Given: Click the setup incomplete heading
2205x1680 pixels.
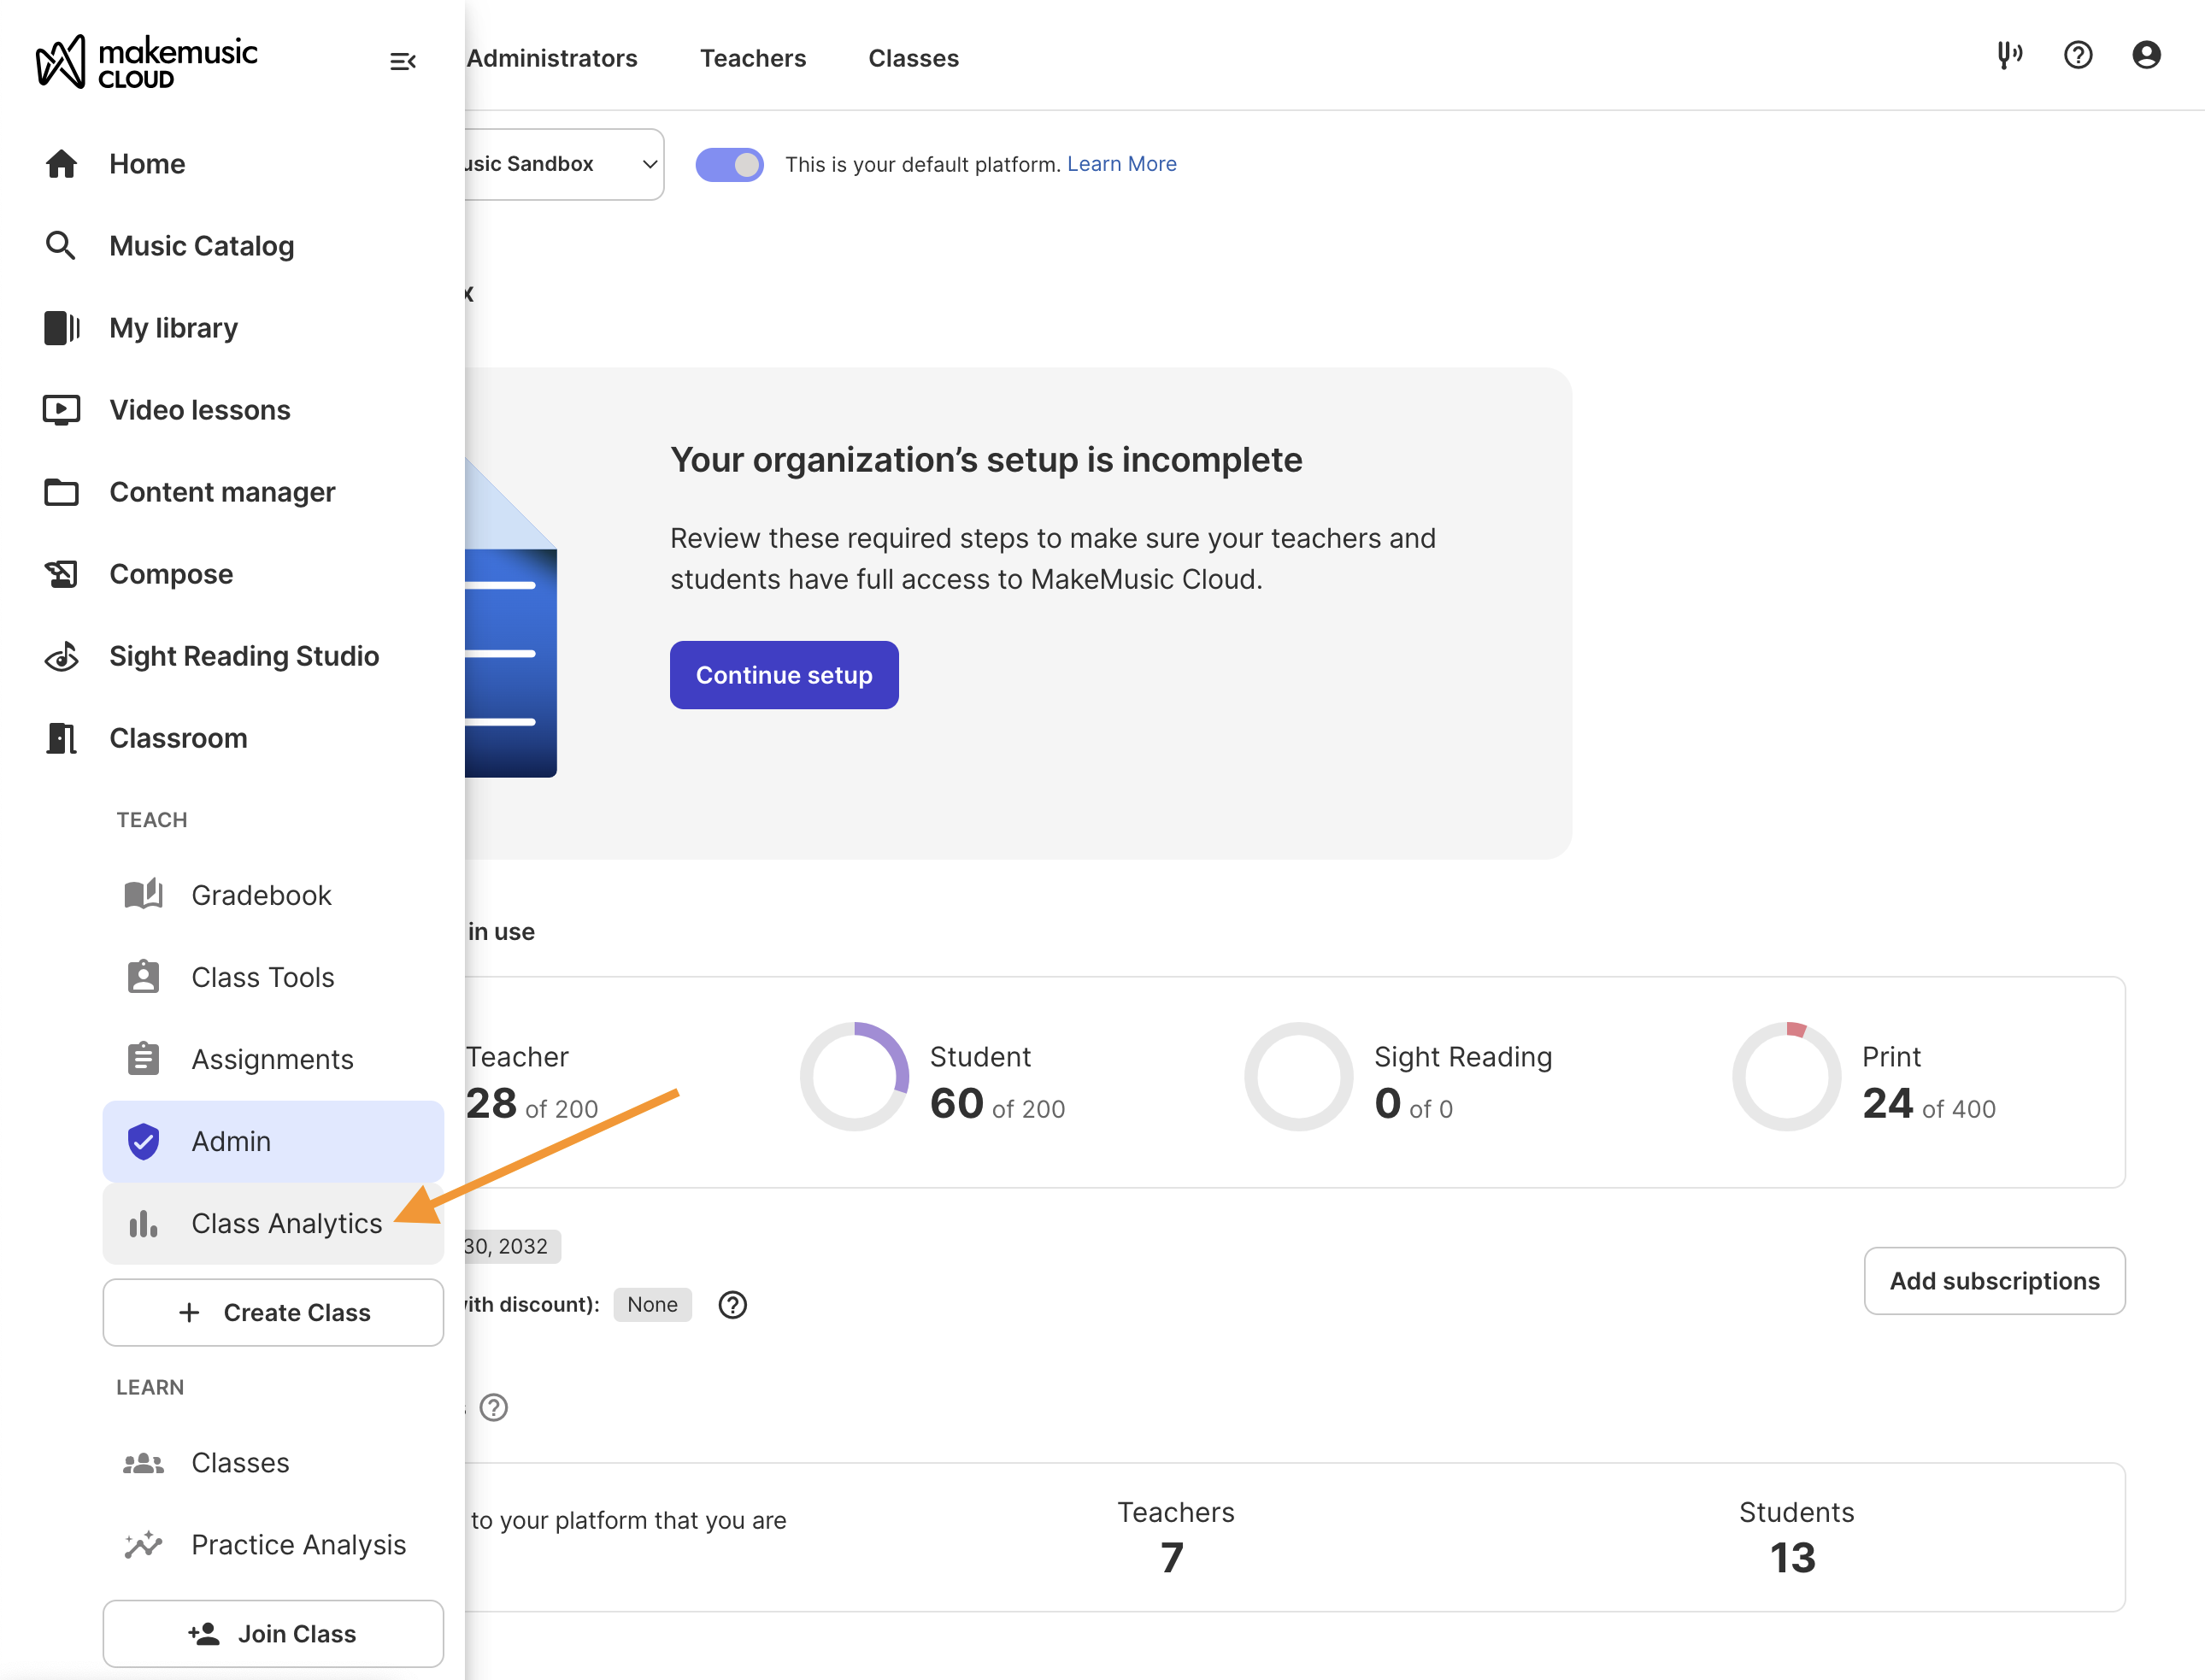Looking at the screenshot, I should pyautogui.click(x=986, y=460).
